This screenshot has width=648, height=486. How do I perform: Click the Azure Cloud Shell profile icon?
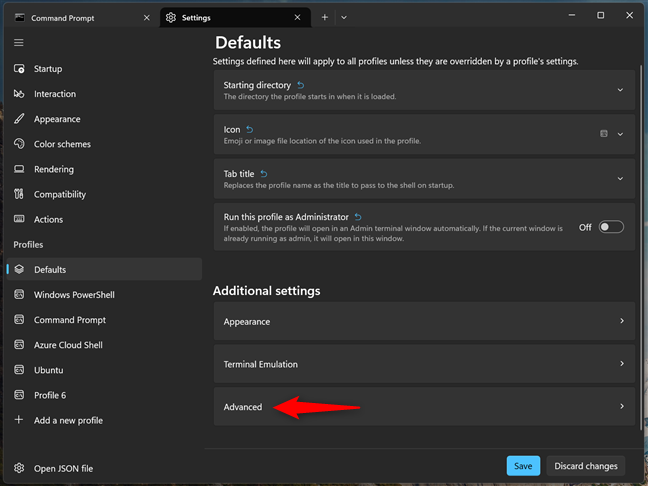coord(19,345)
